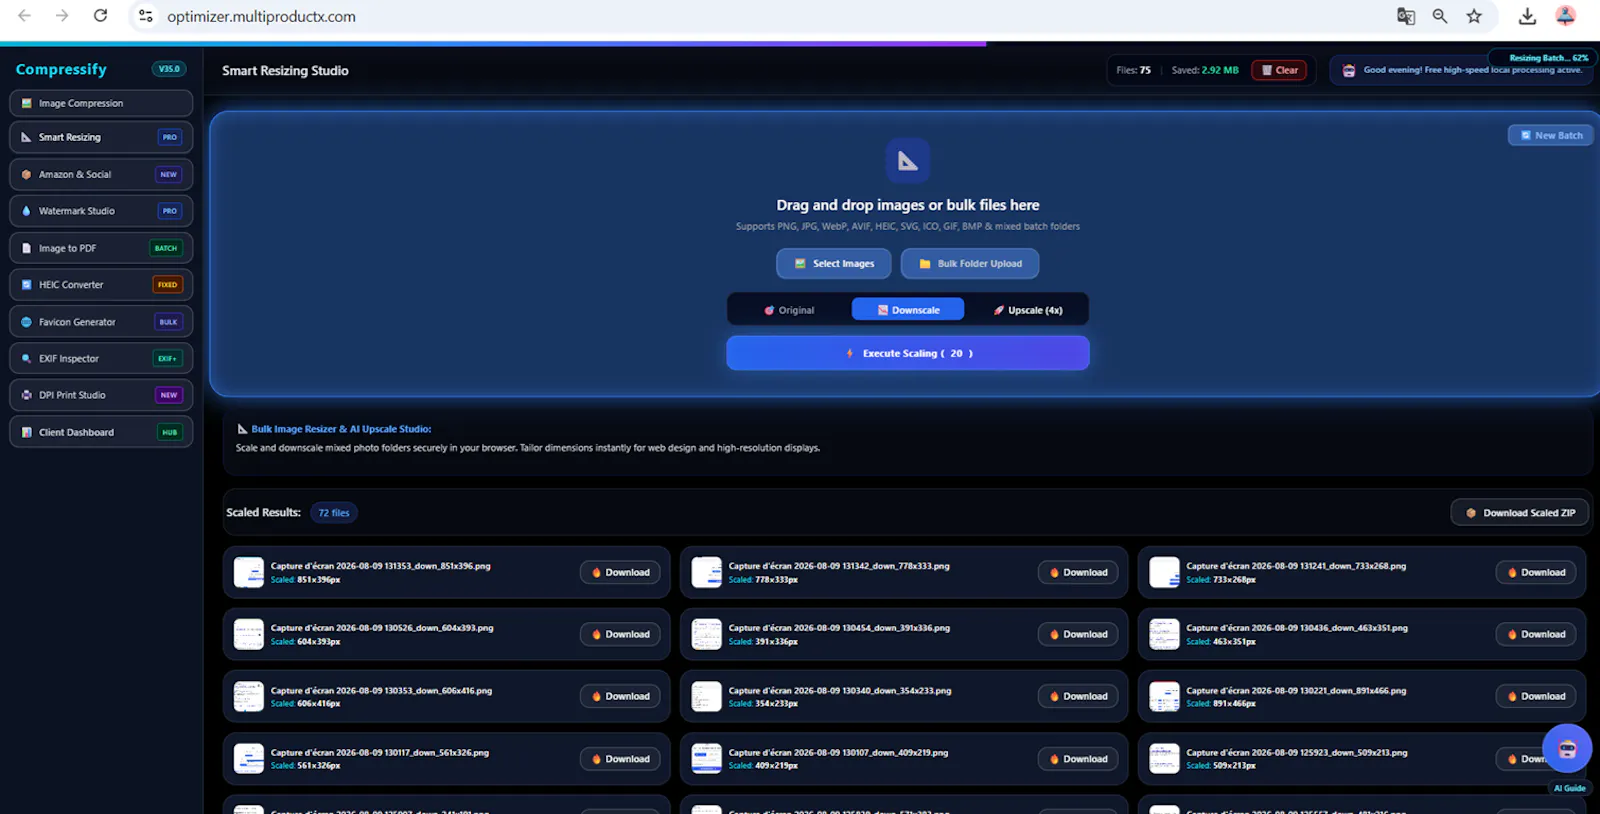This screenshot has height=814, width=1600.
Task: Download the 130436_down_463x351.png file
Action: coord(1536,635)
